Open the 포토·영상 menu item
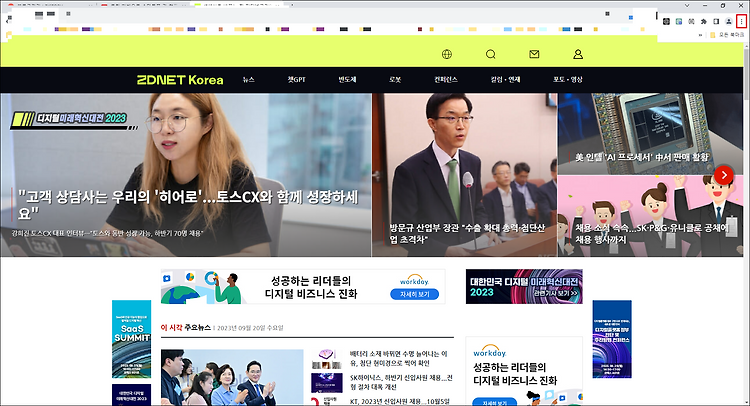The image size is (750, 406). click(568, 80)
